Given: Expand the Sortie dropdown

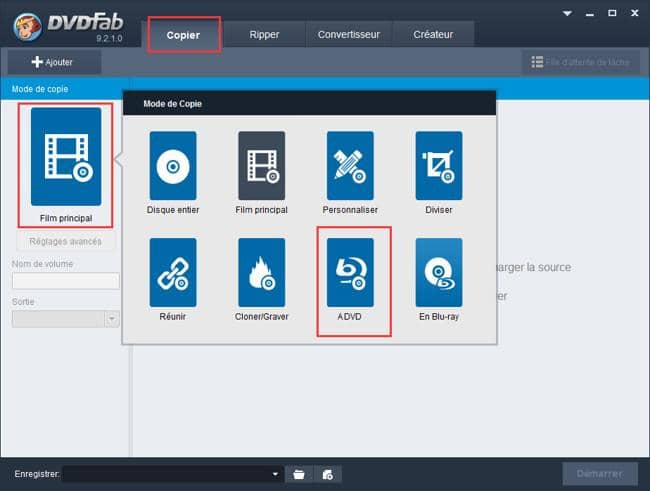Looking at the screenshot, I should point(112,319).
